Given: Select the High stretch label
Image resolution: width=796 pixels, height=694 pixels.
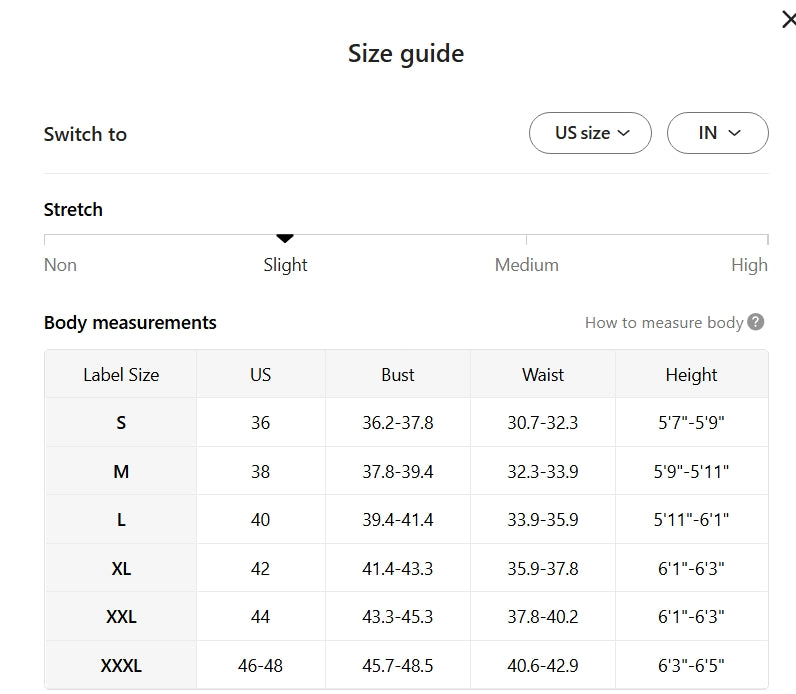Looking at the screenshot, I should click(x=749, y=265).
